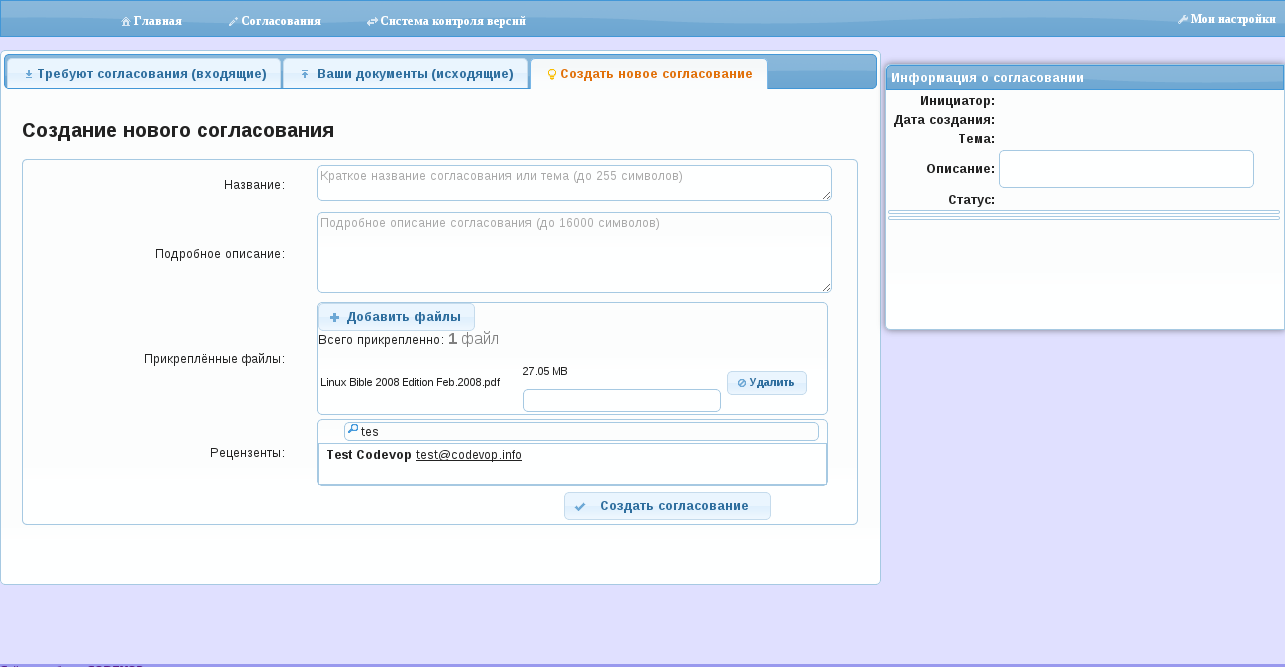Image resolution: width=1285 pixels, height=667 pixels.
Task: Select the Создать новое согласование tab
Action: pos(649,74)
